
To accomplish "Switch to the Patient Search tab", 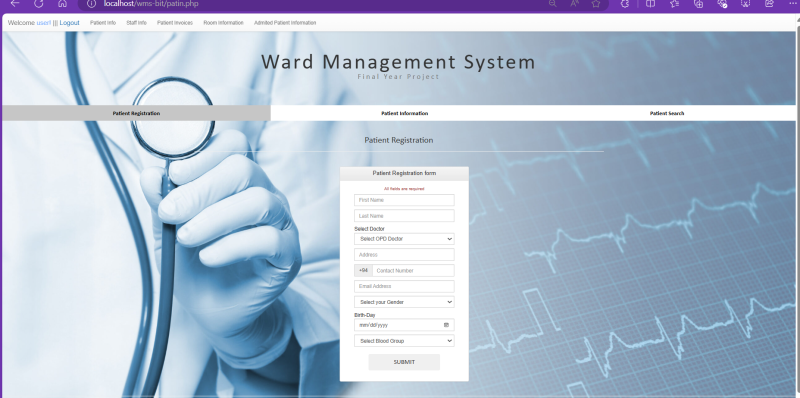I will coord(667,113).
